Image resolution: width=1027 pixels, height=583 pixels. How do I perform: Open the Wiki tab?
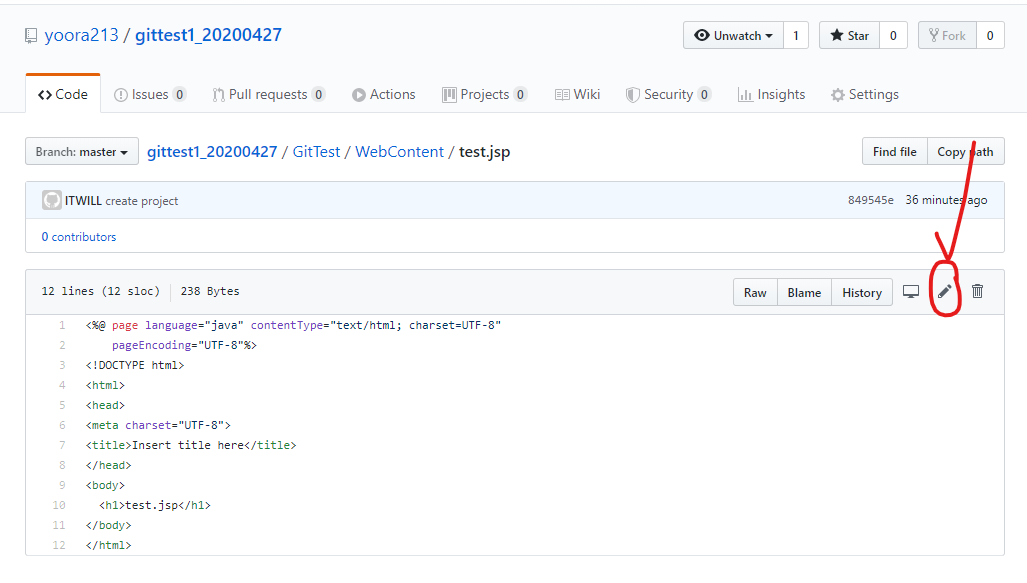point(578,94)
